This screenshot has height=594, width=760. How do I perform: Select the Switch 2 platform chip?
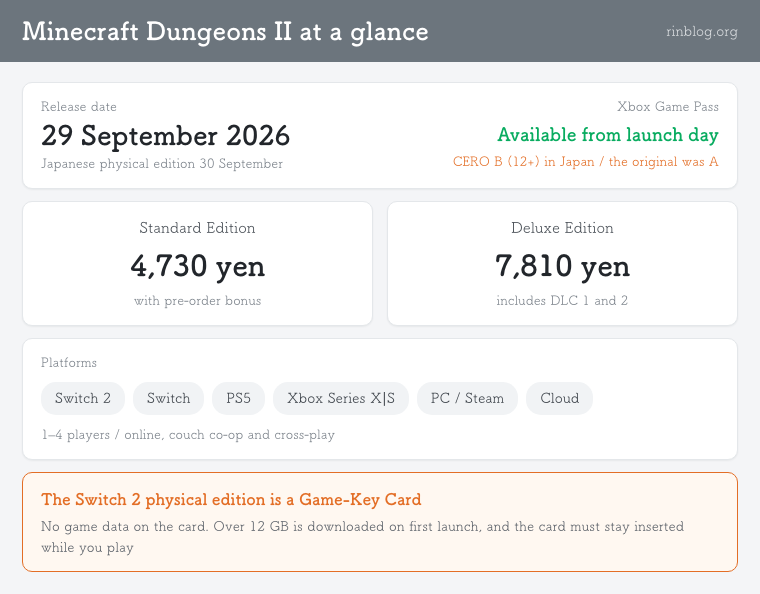tap(83, 398)
